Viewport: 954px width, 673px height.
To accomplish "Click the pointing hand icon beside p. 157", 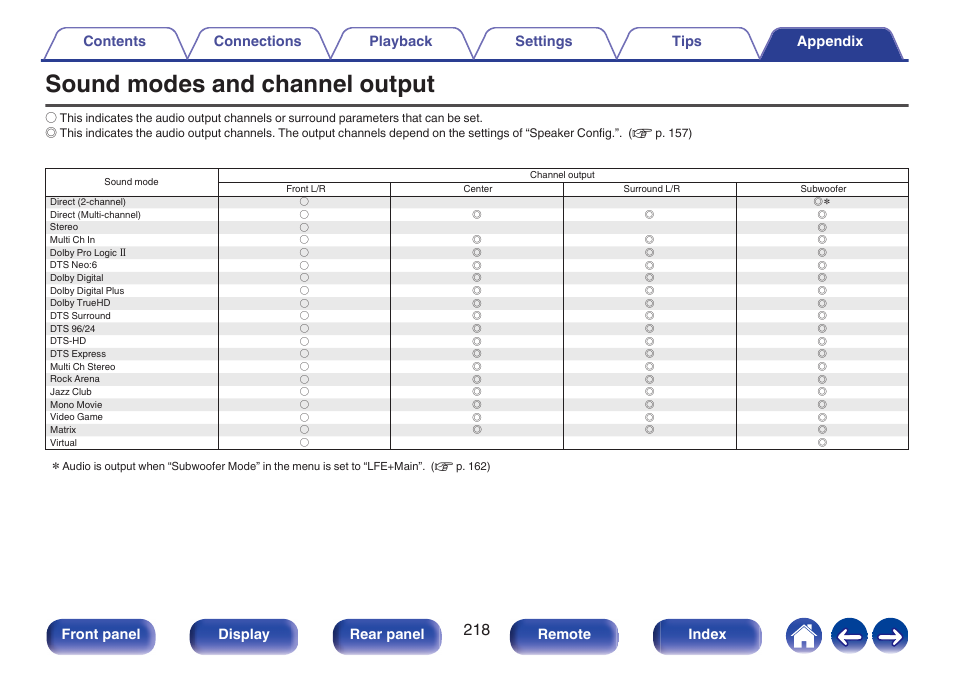I will pos(642,134).
